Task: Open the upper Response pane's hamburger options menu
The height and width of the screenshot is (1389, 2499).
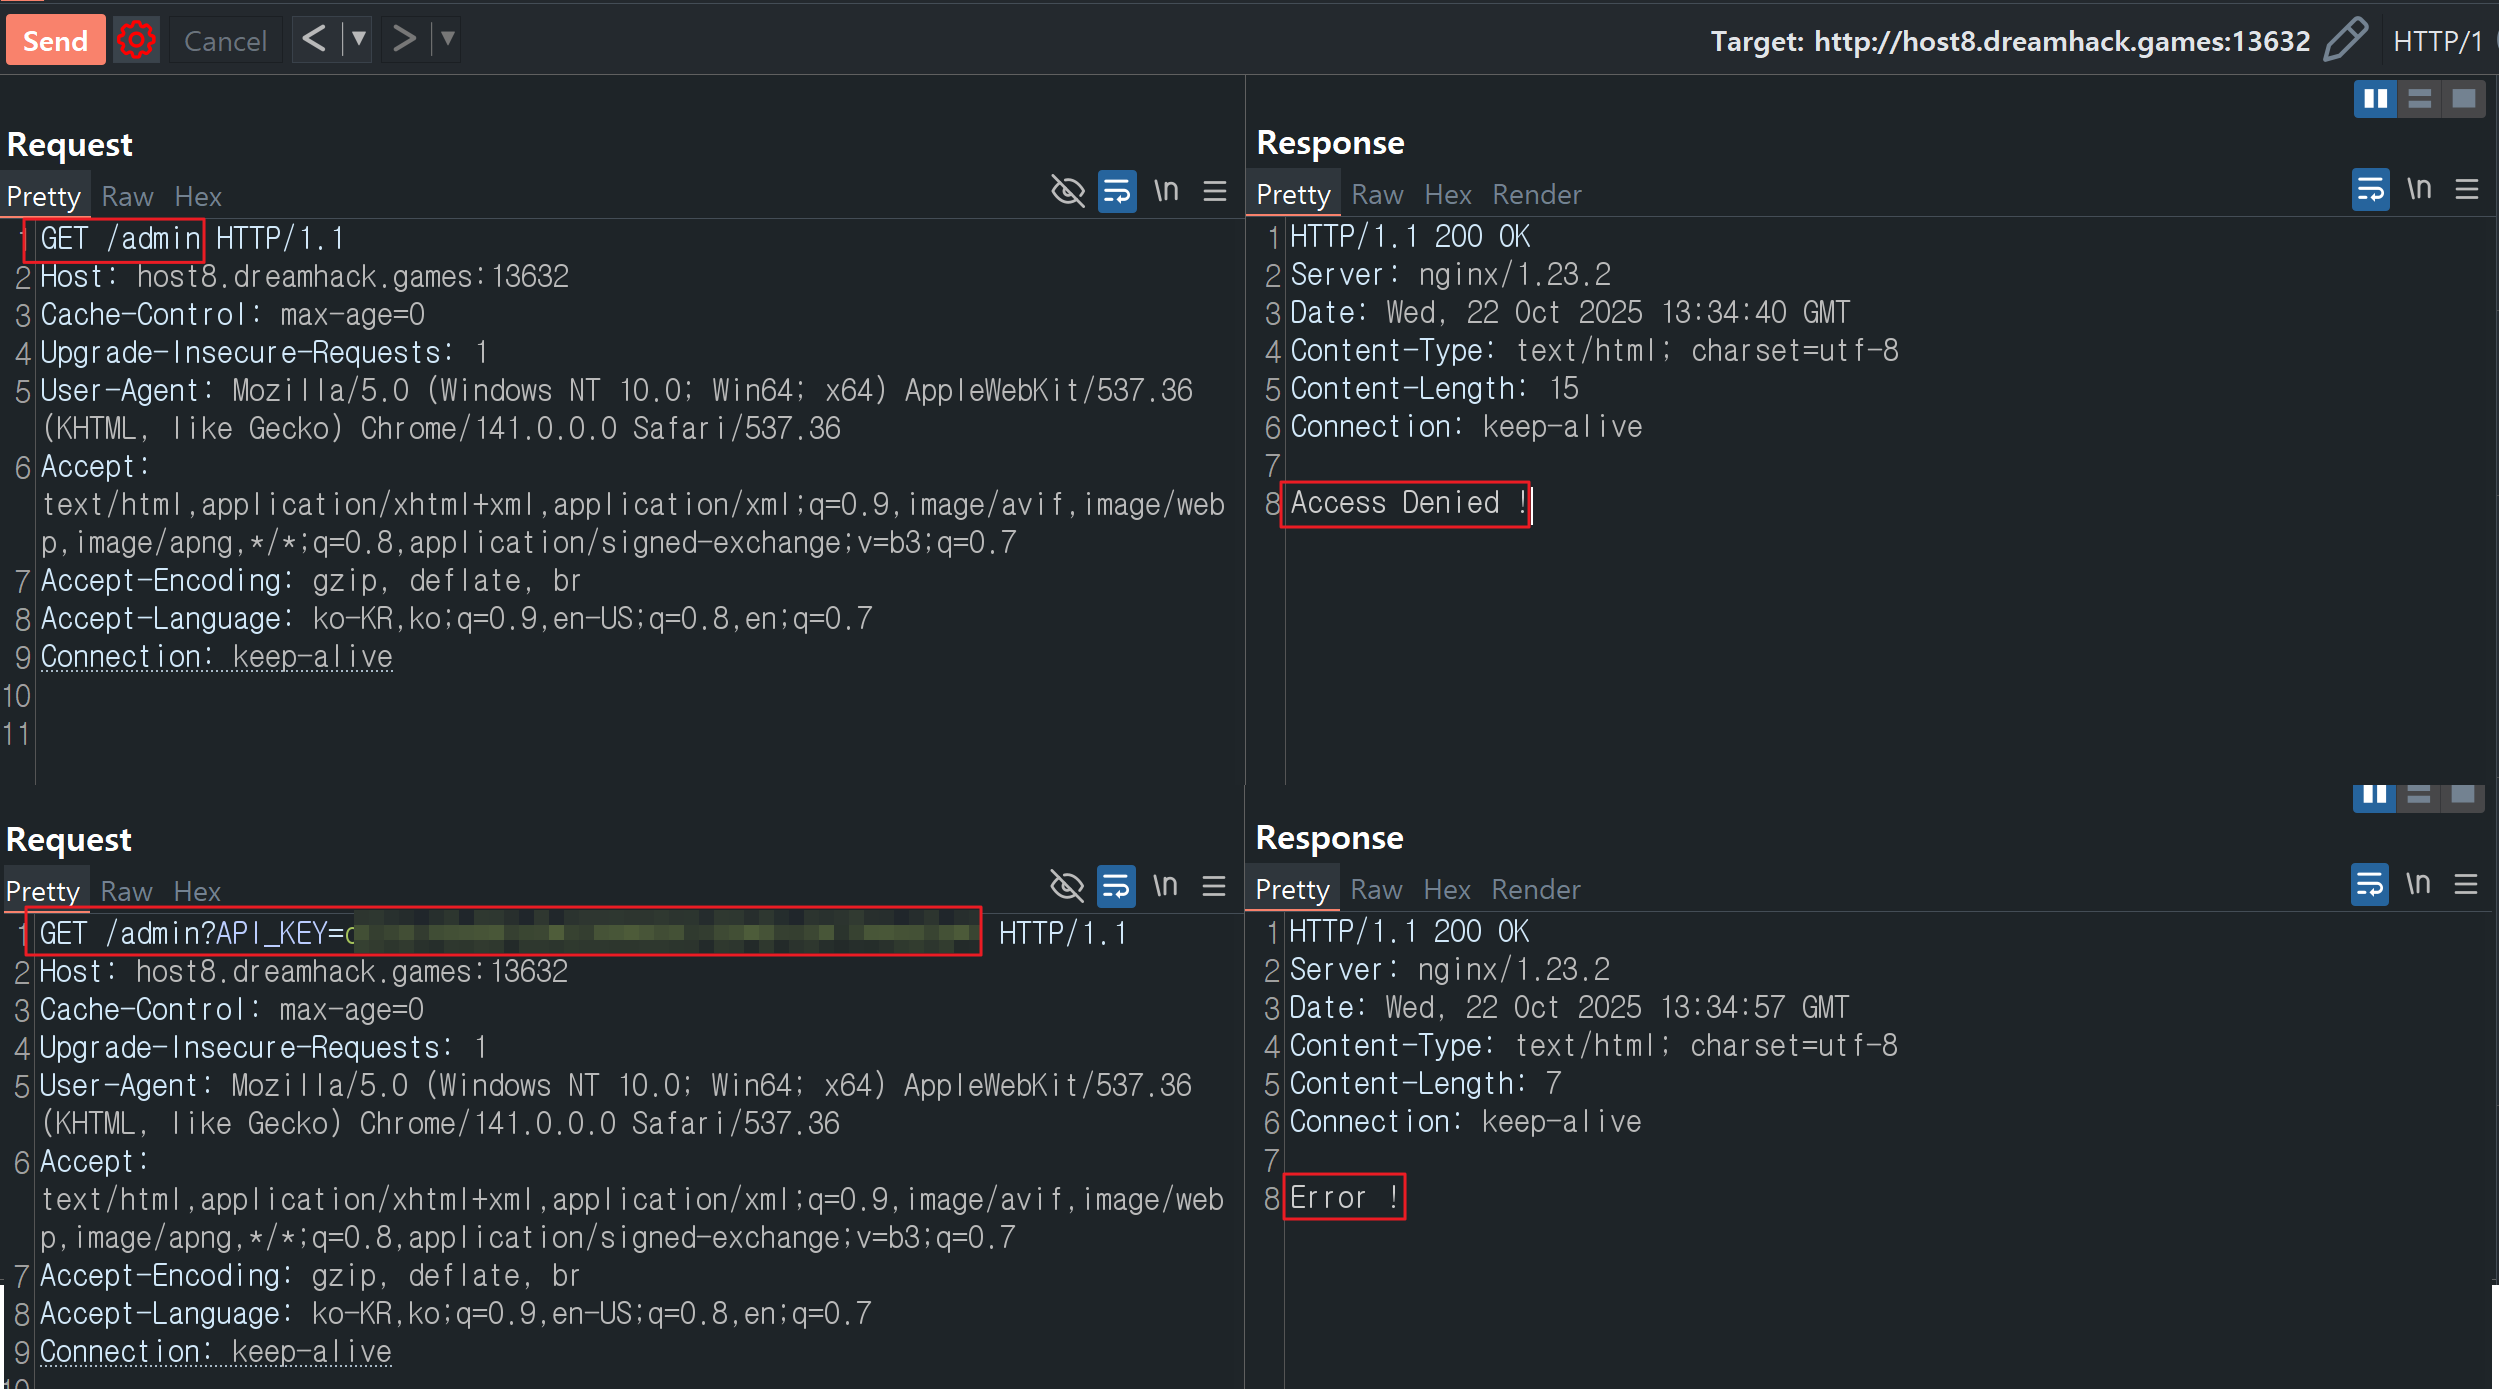Action: [2466, 189]
